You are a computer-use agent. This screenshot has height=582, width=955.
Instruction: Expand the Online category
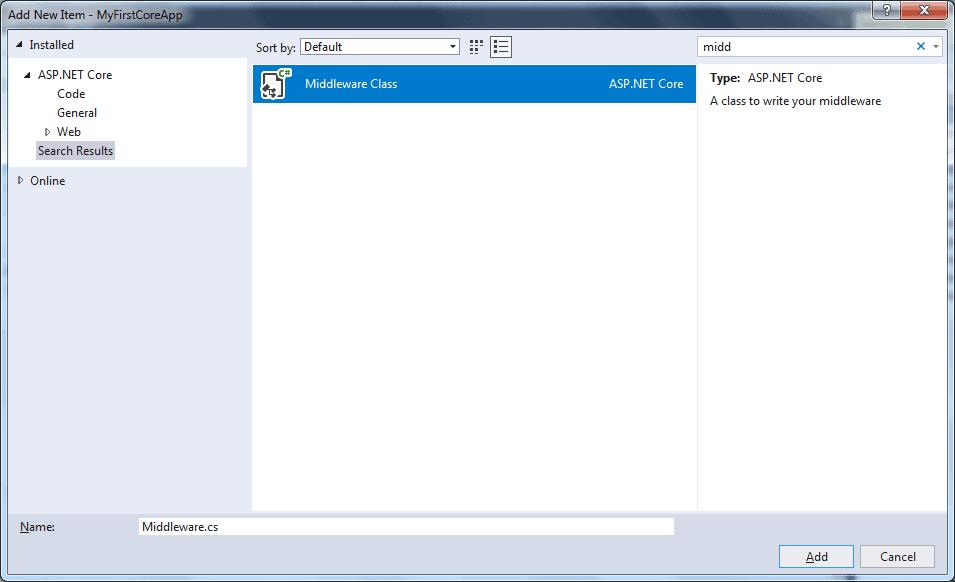[x=20, y=180]
